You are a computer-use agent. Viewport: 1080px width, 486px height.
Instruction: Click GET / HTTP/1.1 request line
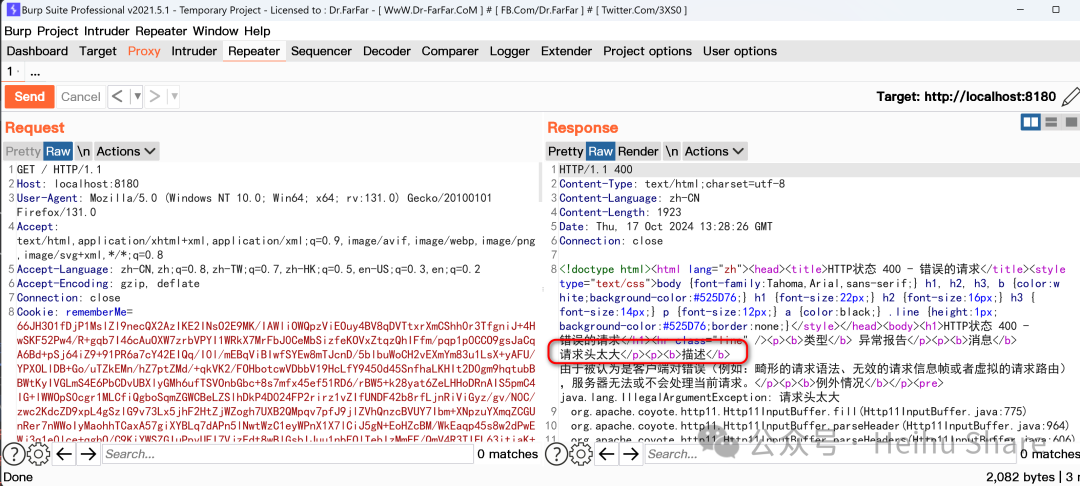(x=59, y=169)
